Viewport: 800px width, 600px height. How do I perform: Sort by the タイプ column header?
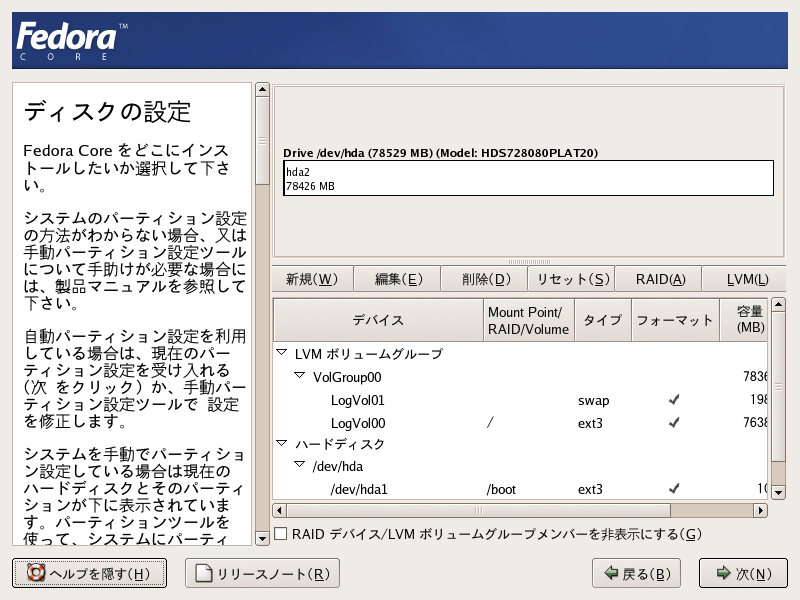(x=603, y=320)
